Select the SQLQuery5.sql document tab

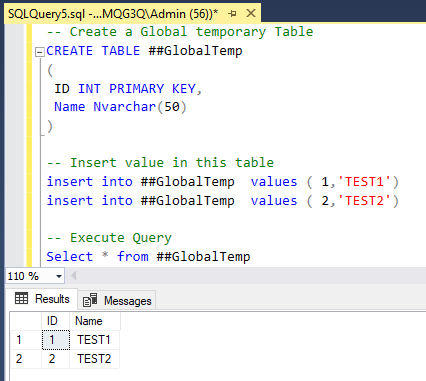pyautogui.click(x=132, y=14)
